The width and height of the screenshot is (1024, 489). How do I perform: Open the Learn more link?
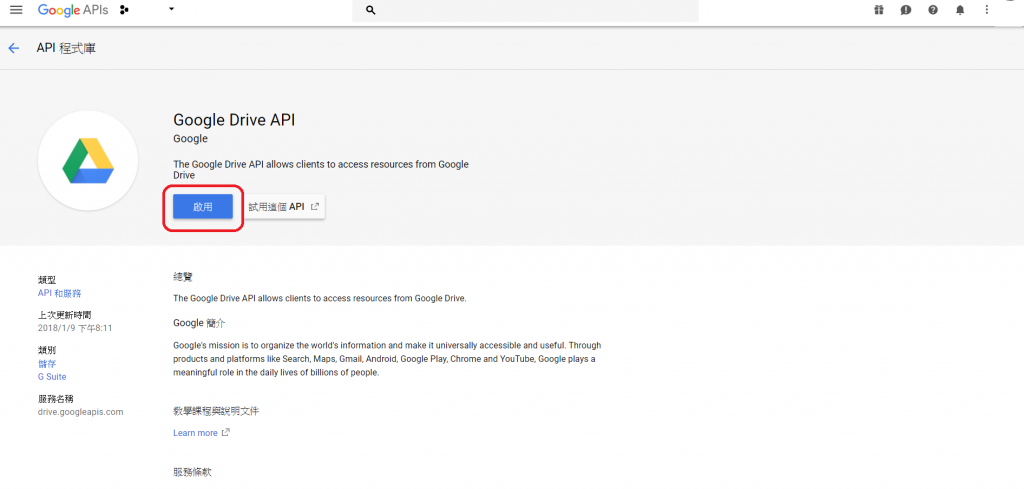[195, 433]
